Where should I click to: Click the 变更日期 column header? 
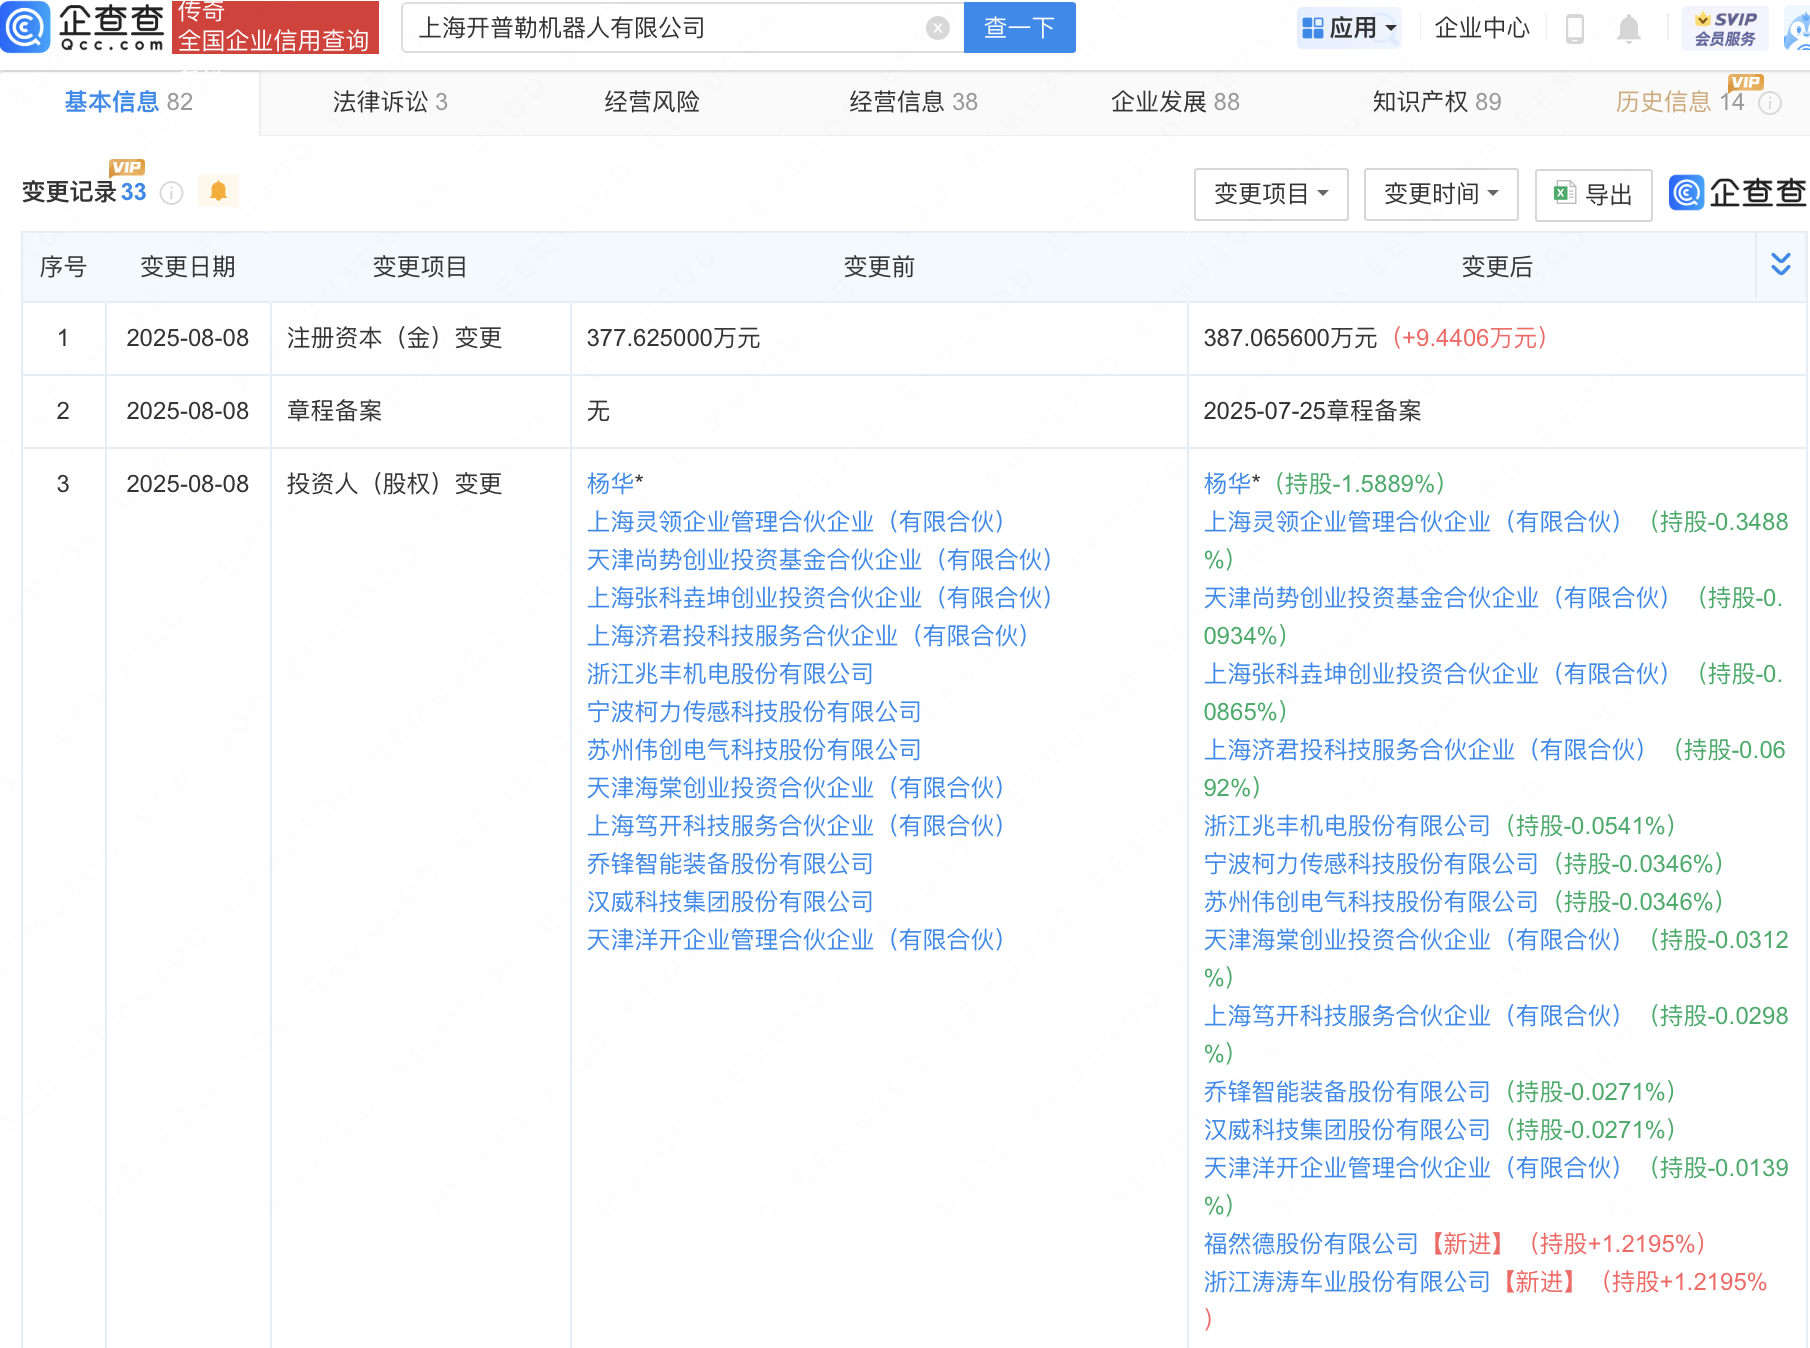point(188,267)
